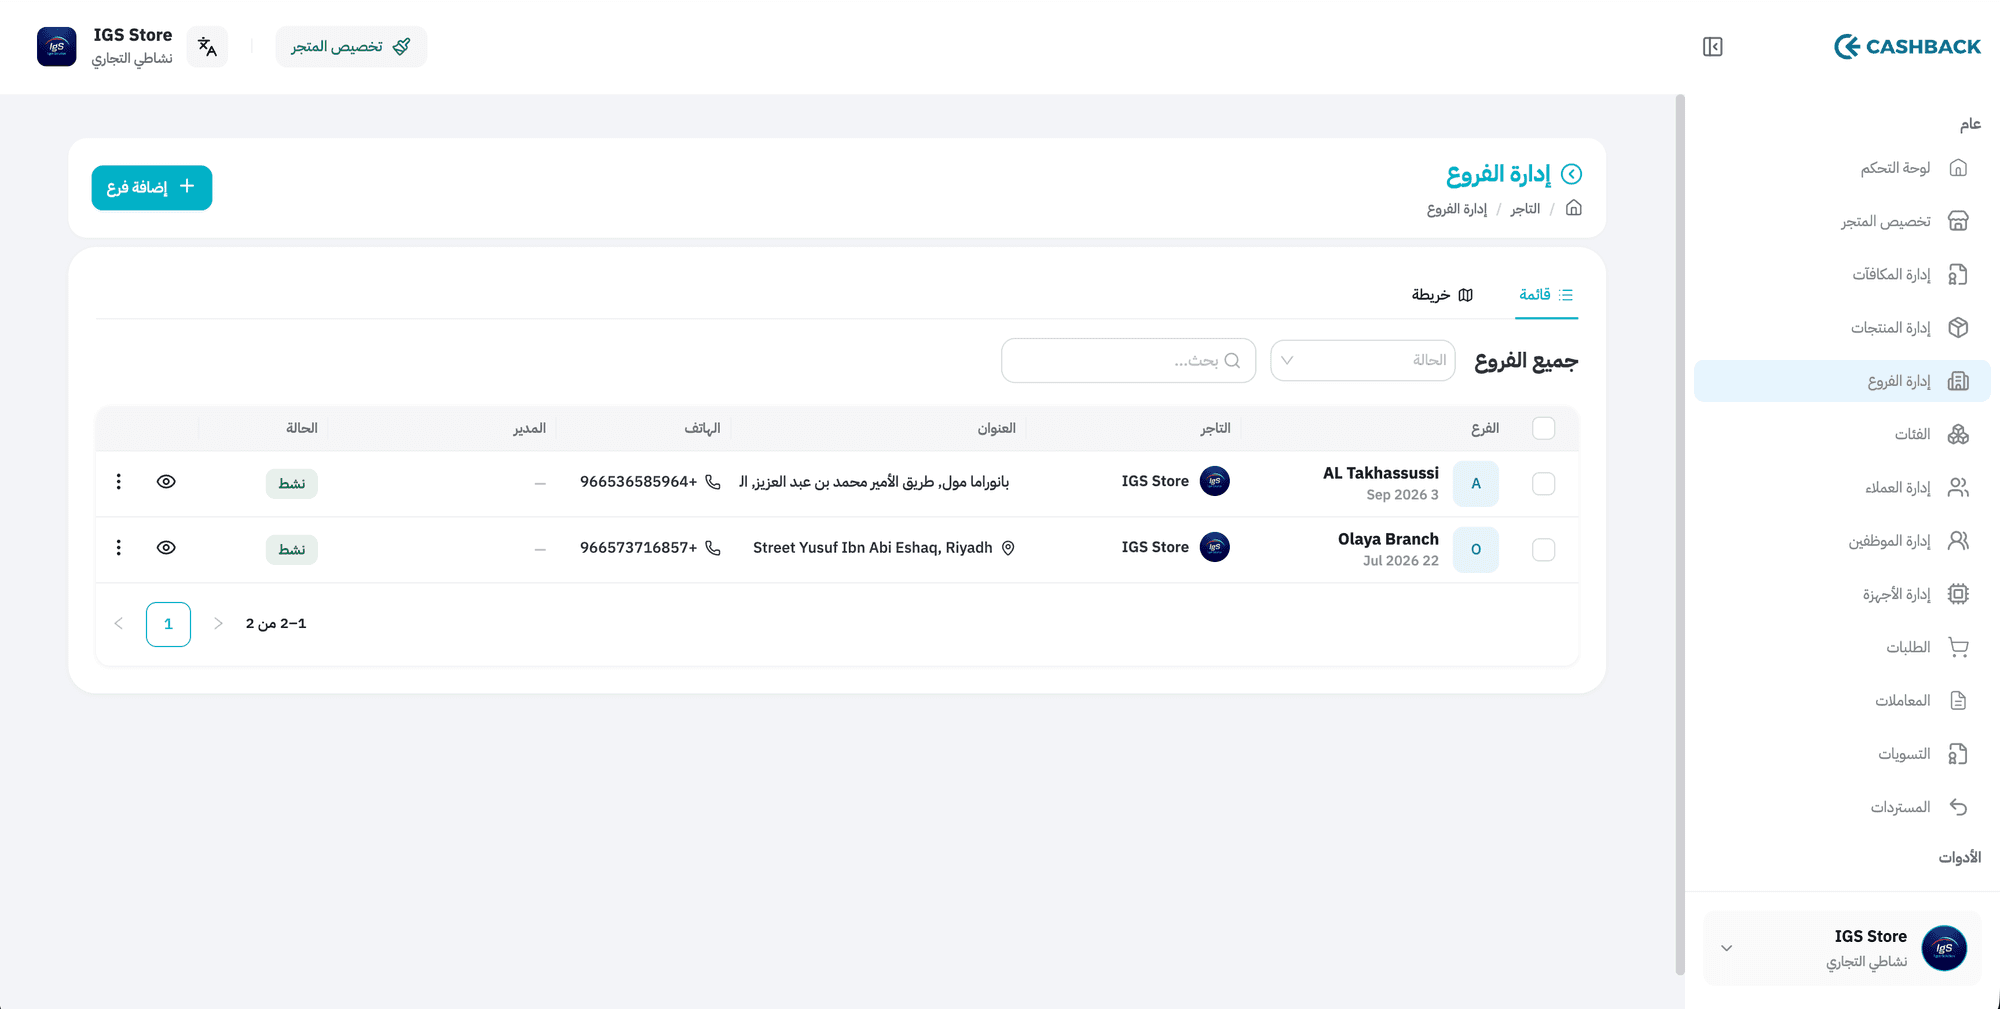Open three-dot menu for AL Takhassussi
2000x1009 pixels.
click(119, 482)
